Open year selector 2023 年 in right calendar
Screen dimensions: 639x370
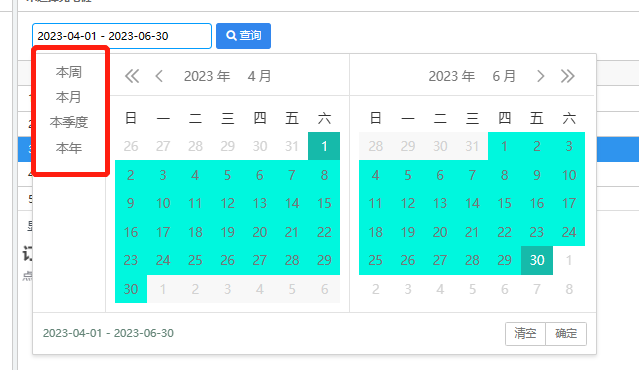452,76
